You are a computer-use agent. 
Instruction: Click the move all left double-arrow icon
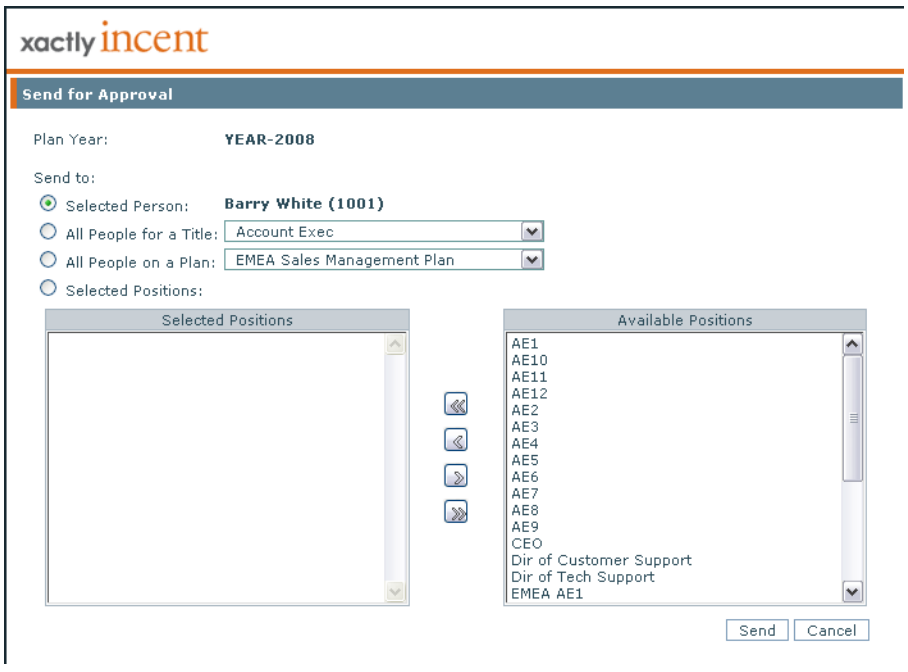coord(456,404)
